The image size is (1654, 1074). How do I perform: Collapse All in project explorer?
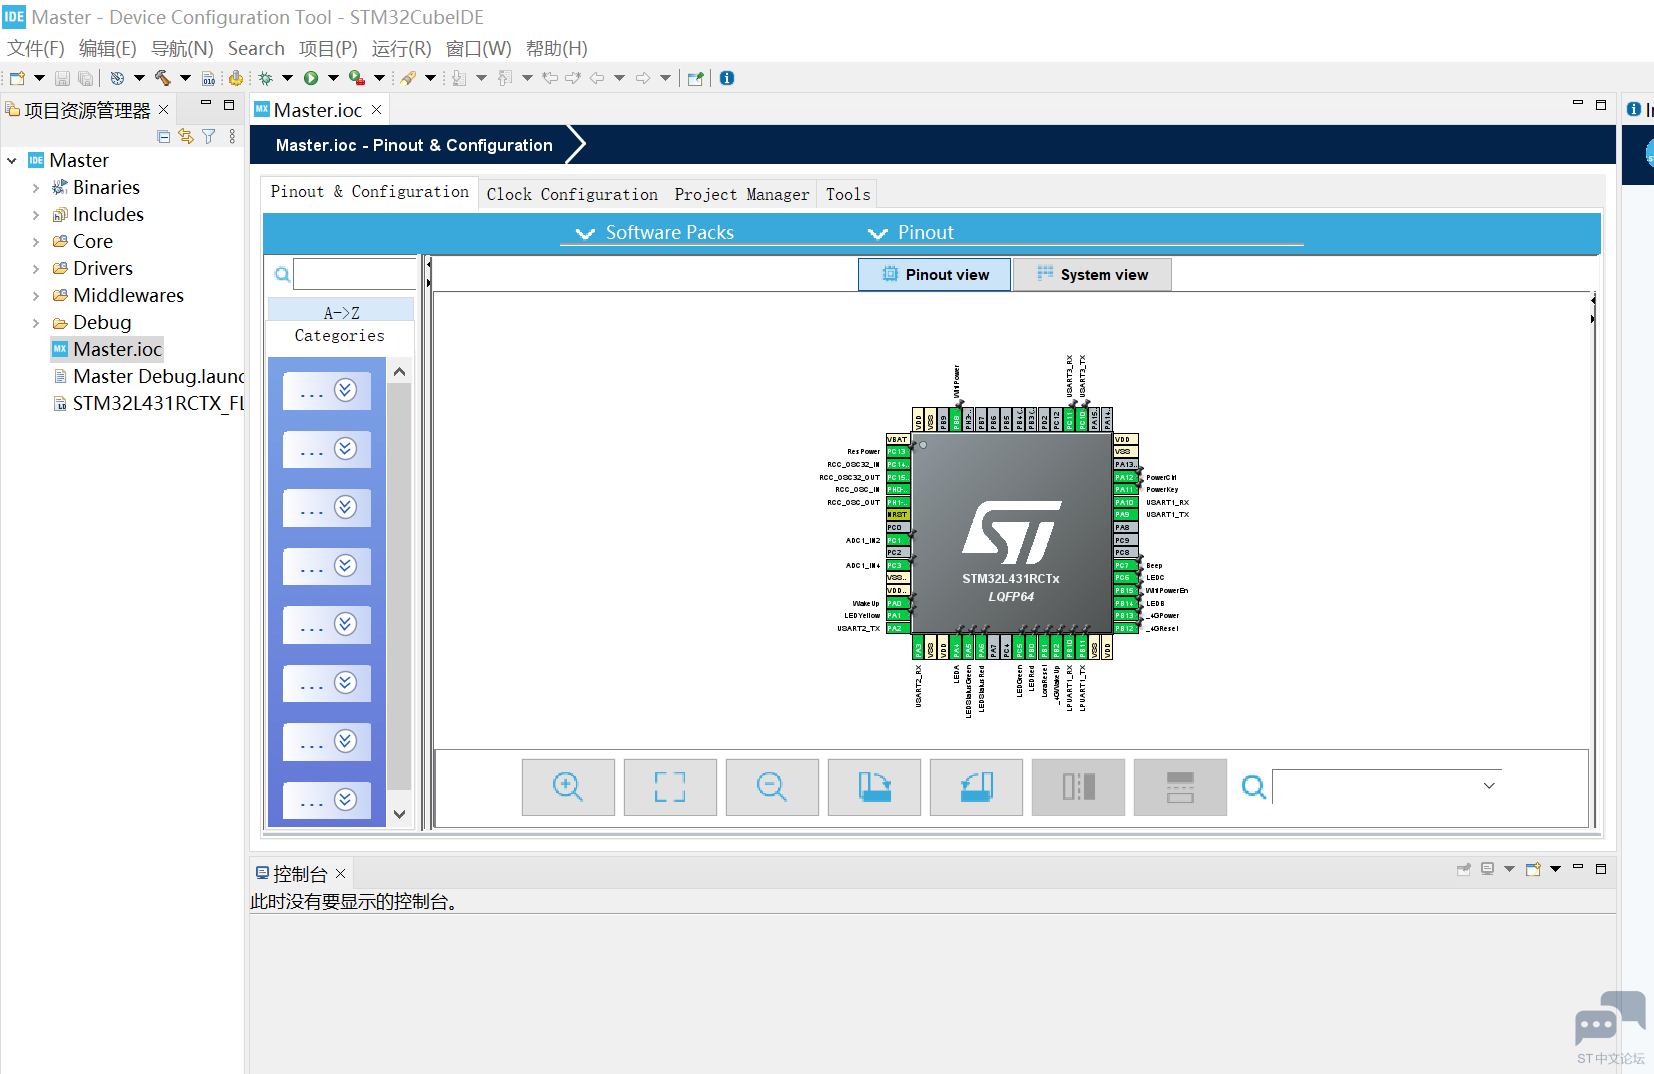pyautogui.click(x=164, y=136)
